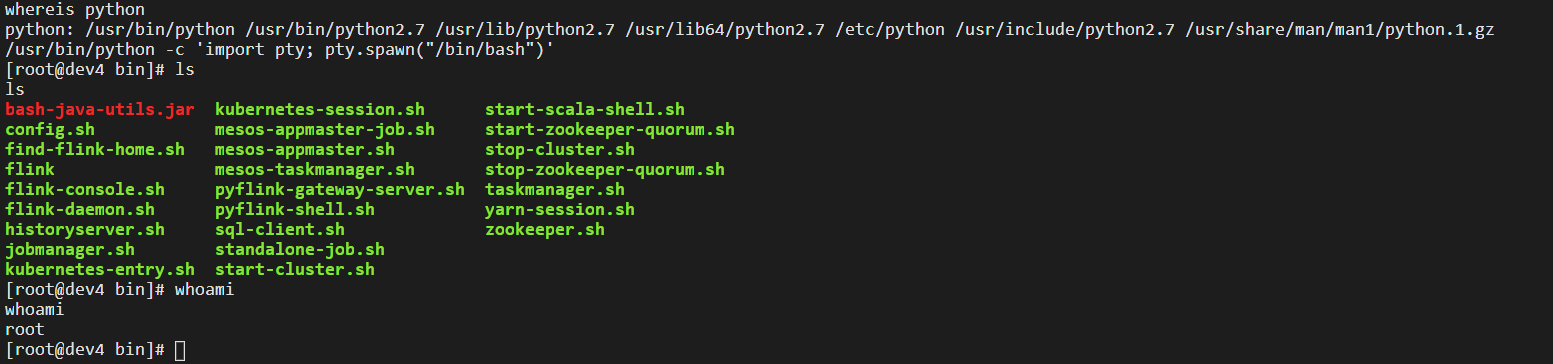The image size is (1553, 364).
Task: Select pyflink-gateway-server.sh entry
Action: (340, 190)
